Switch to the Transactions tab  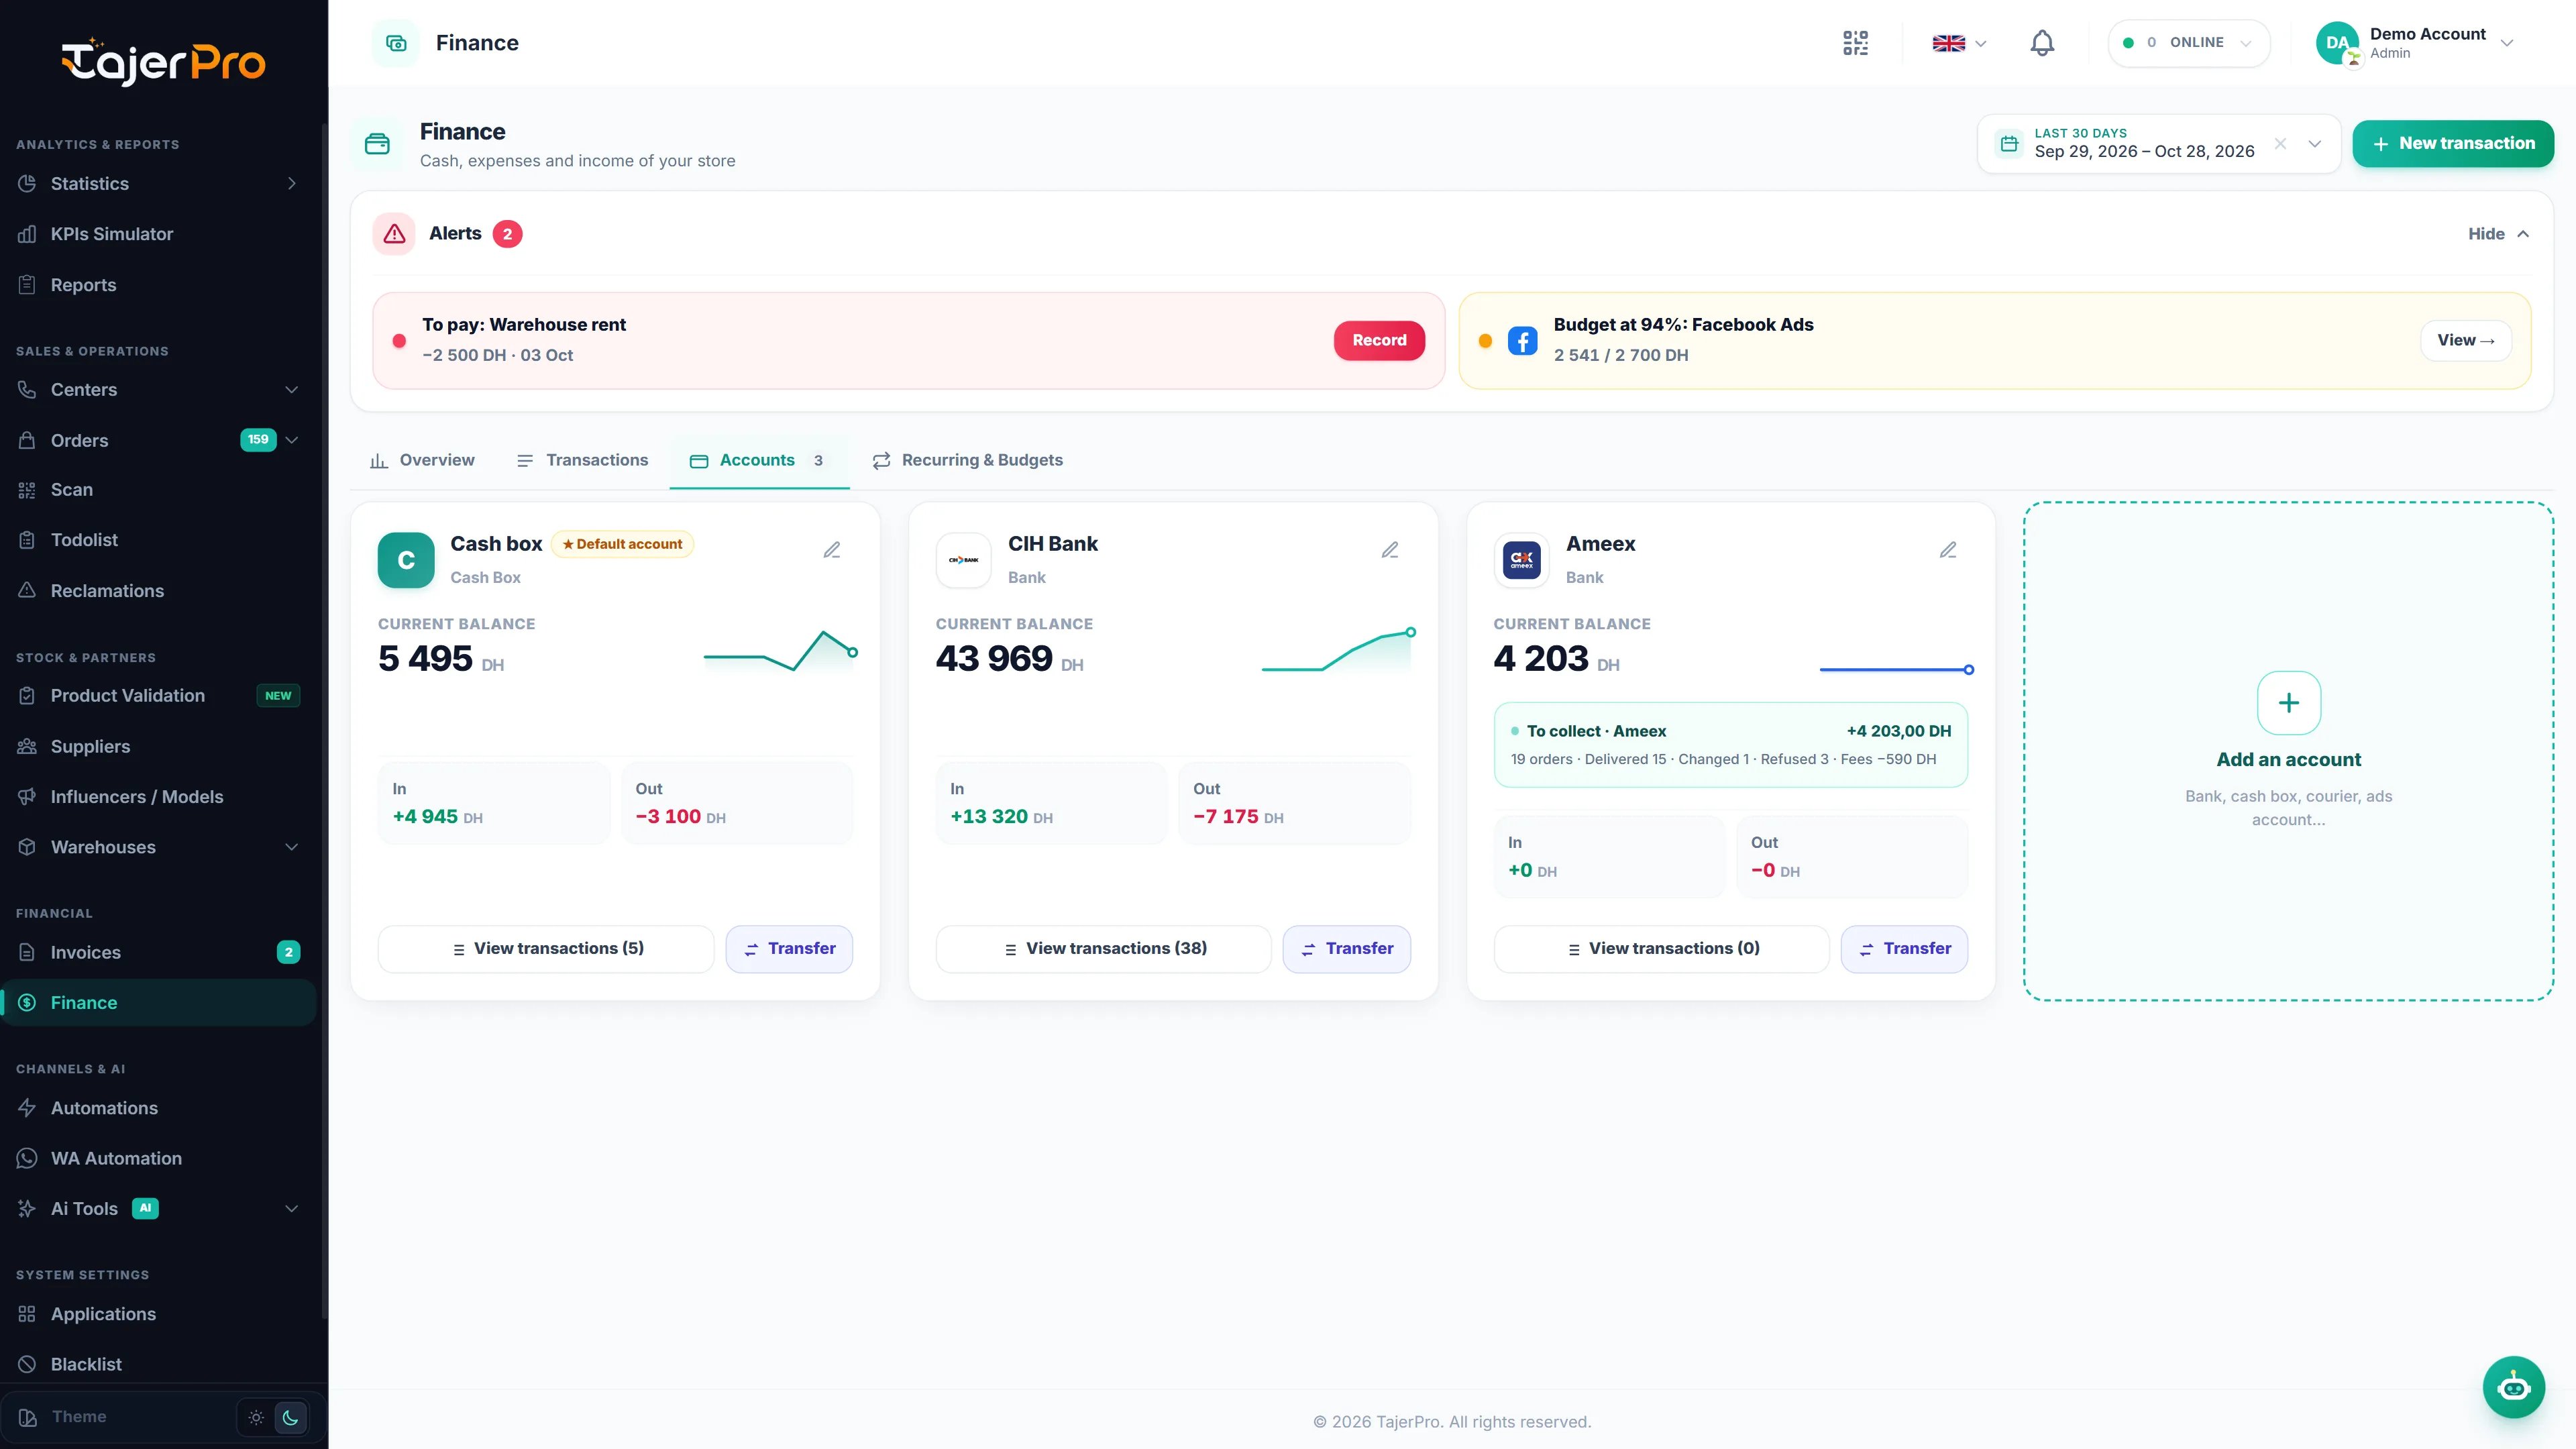(x=582, y=460)
